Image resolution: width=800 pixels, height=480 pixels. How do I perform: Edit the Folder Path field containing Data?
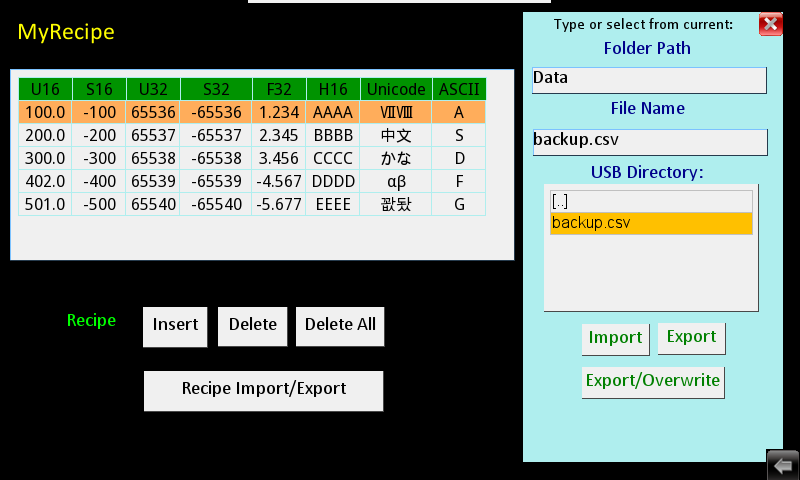[x=649, y=80]
